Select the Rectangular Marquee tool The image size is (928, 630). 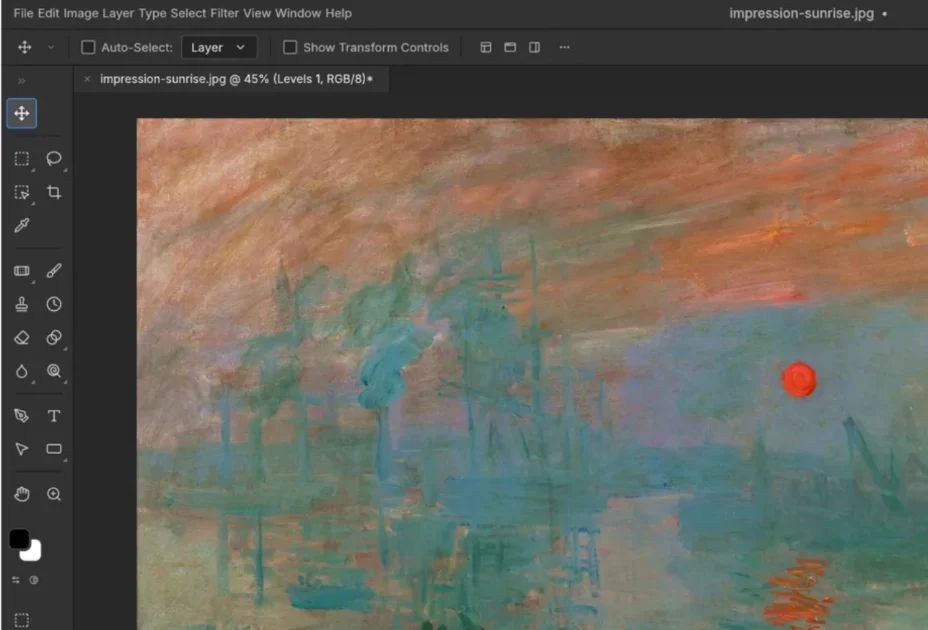click(22, 159)
